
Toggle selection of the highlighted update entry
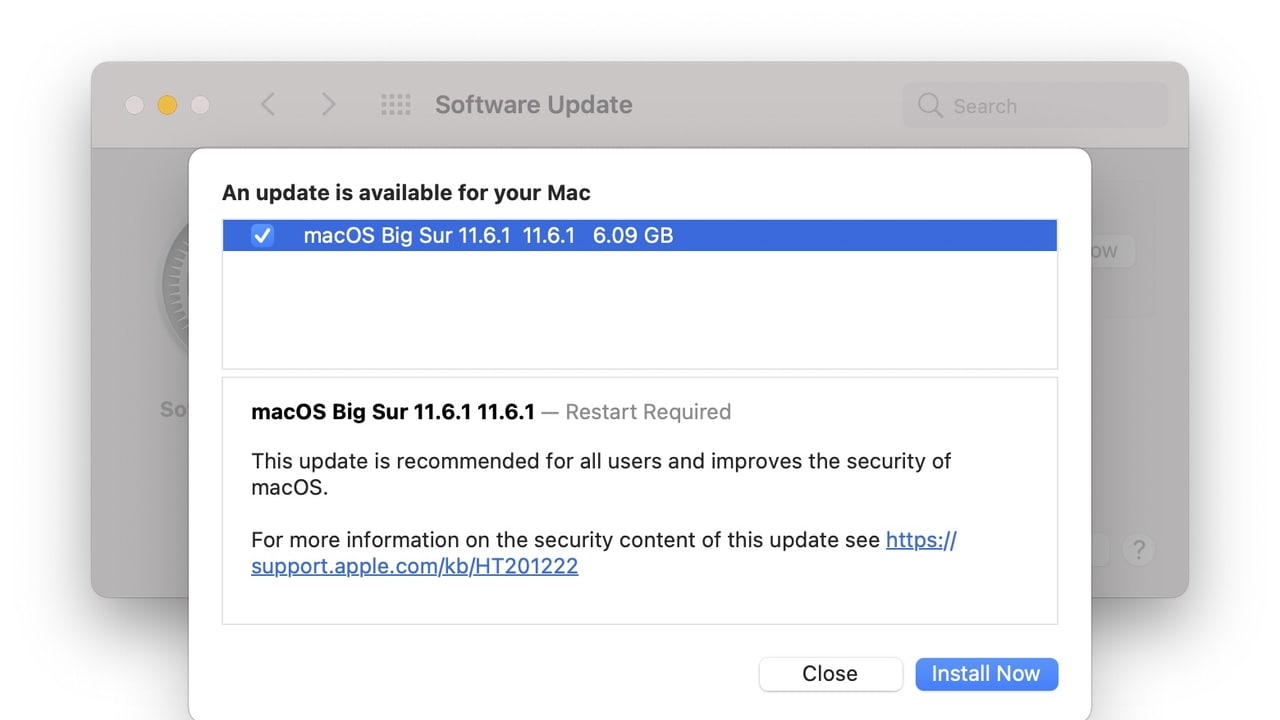(261, 235)
